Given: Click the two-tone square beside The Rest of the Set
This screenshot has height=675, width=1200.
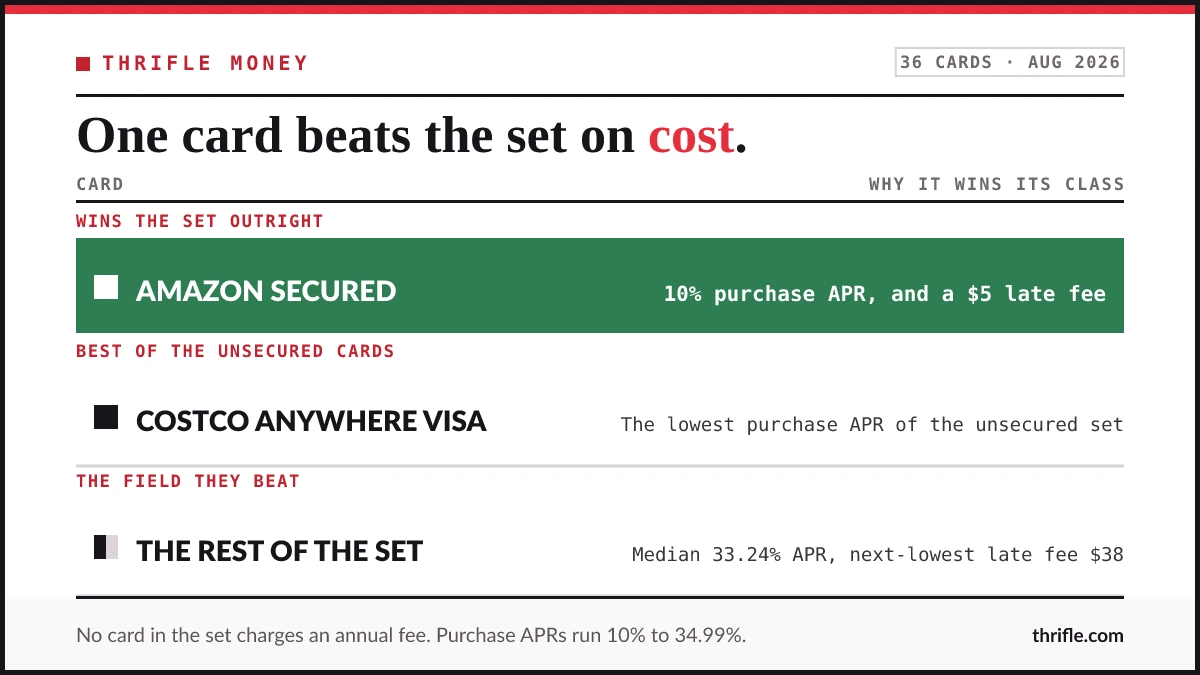Looking at the screenshot, I should [x=106, y=547].
